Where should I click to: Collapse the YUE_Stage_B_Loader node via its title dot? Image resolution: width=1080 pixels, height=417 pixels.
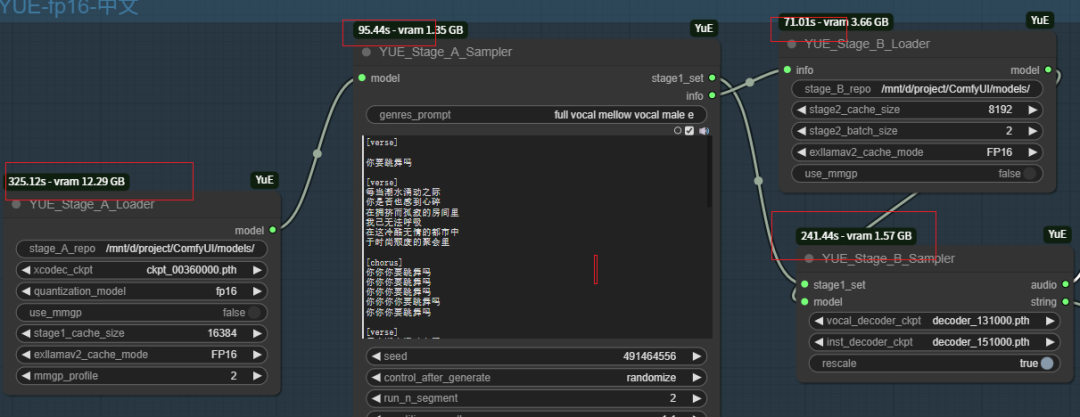(792, 44)
